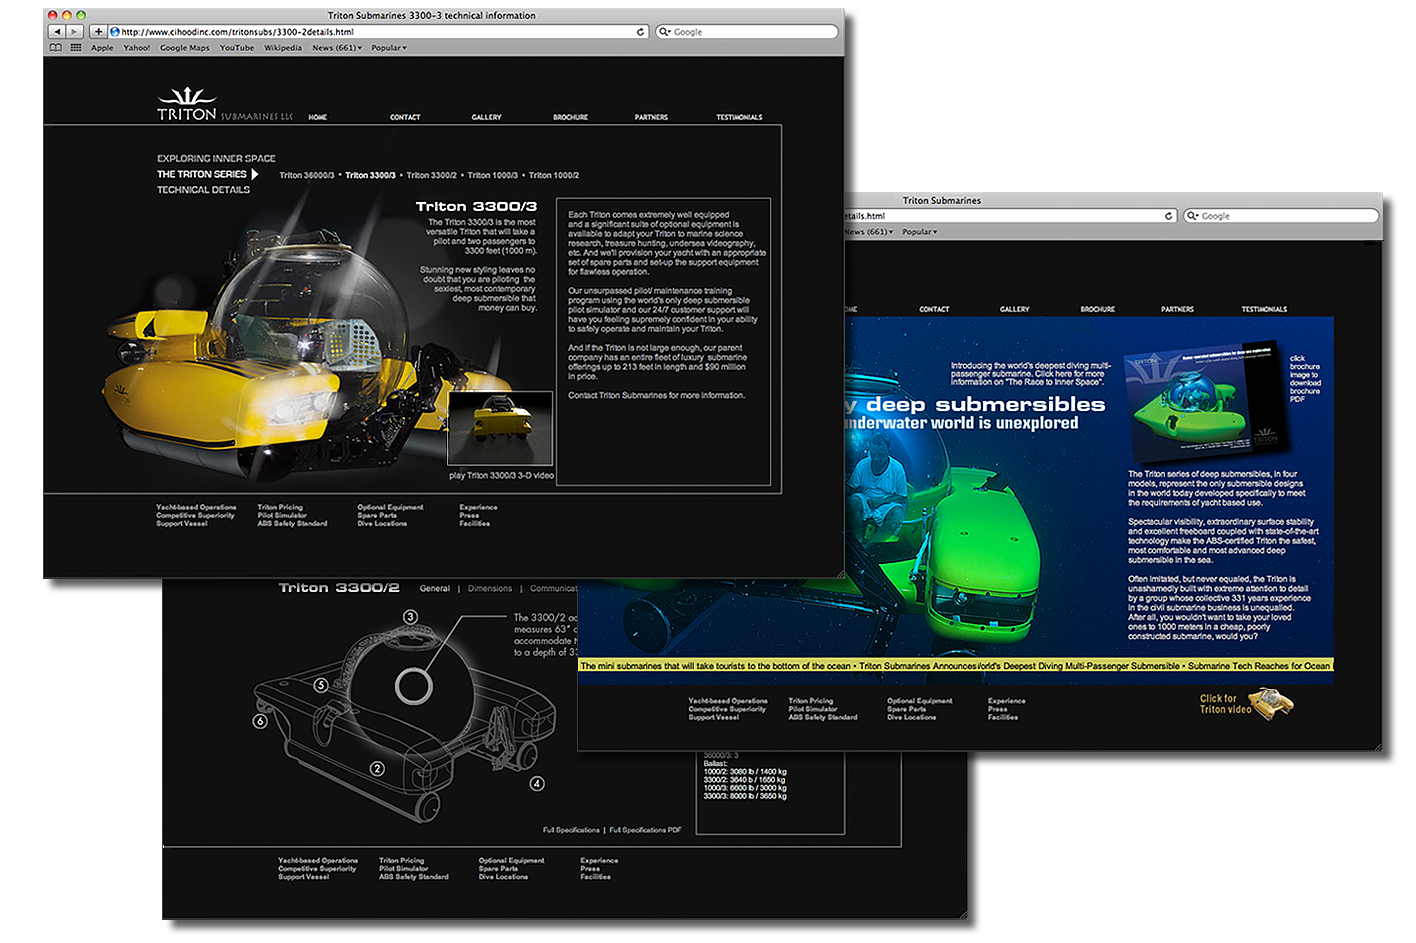Reload the 3300-2details.html page in front window
This screenshot has width=1416, height=943.
pos(641,32)
